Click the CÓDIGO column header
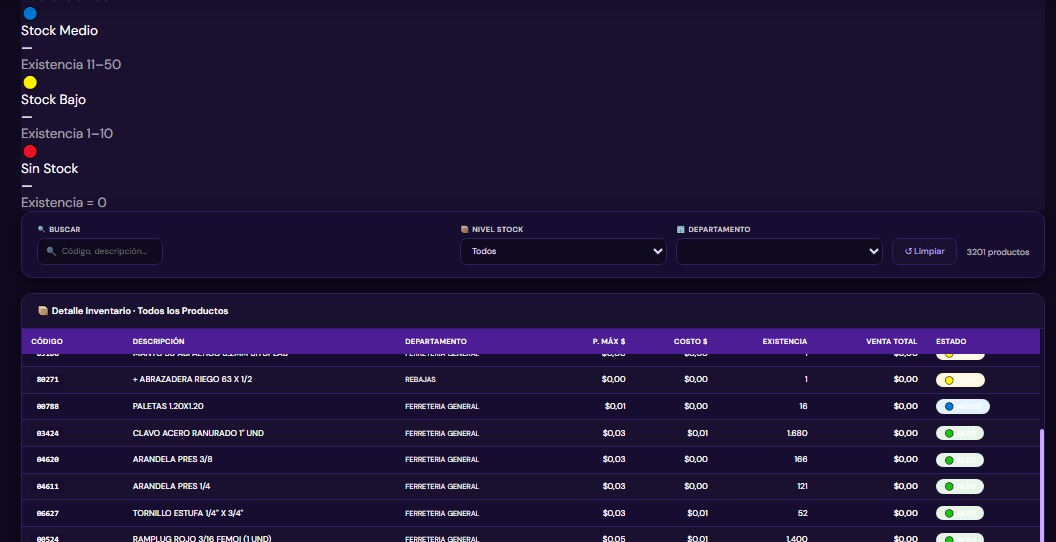The image size is (1056, 542). (47, 341)
